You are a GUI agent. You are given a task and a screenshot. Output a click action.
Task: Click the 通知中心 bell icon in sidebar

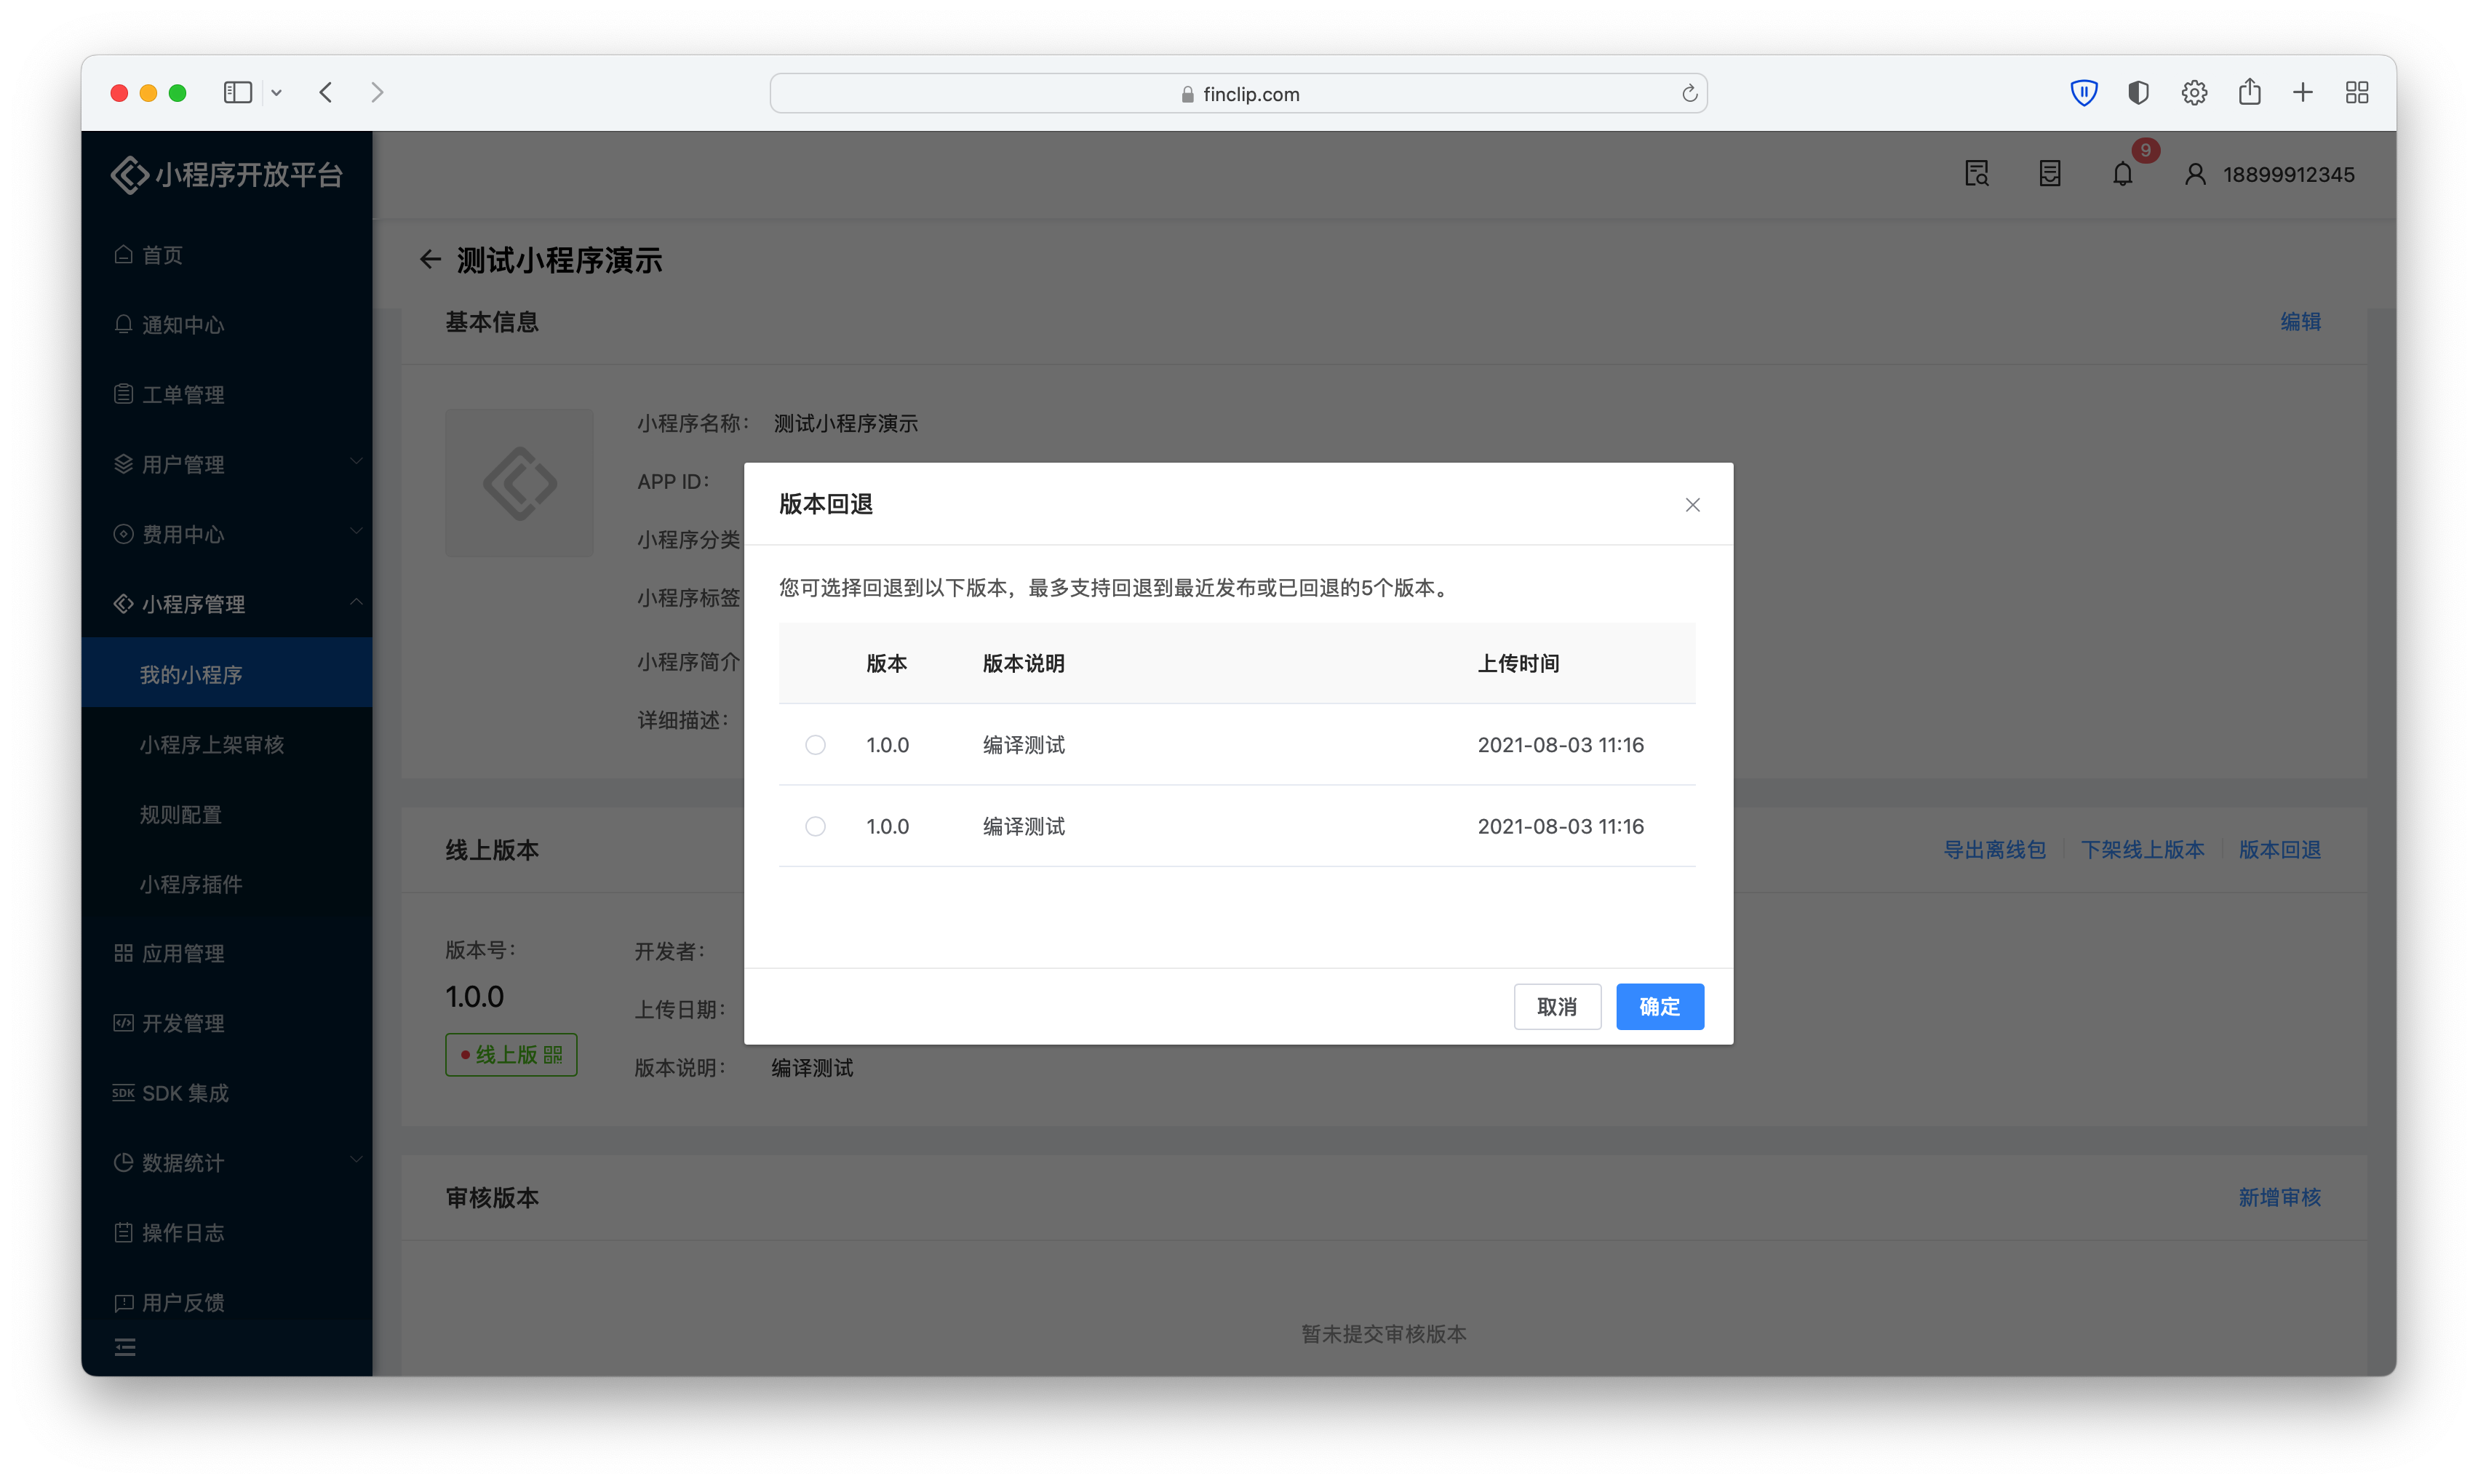[123, 324]
